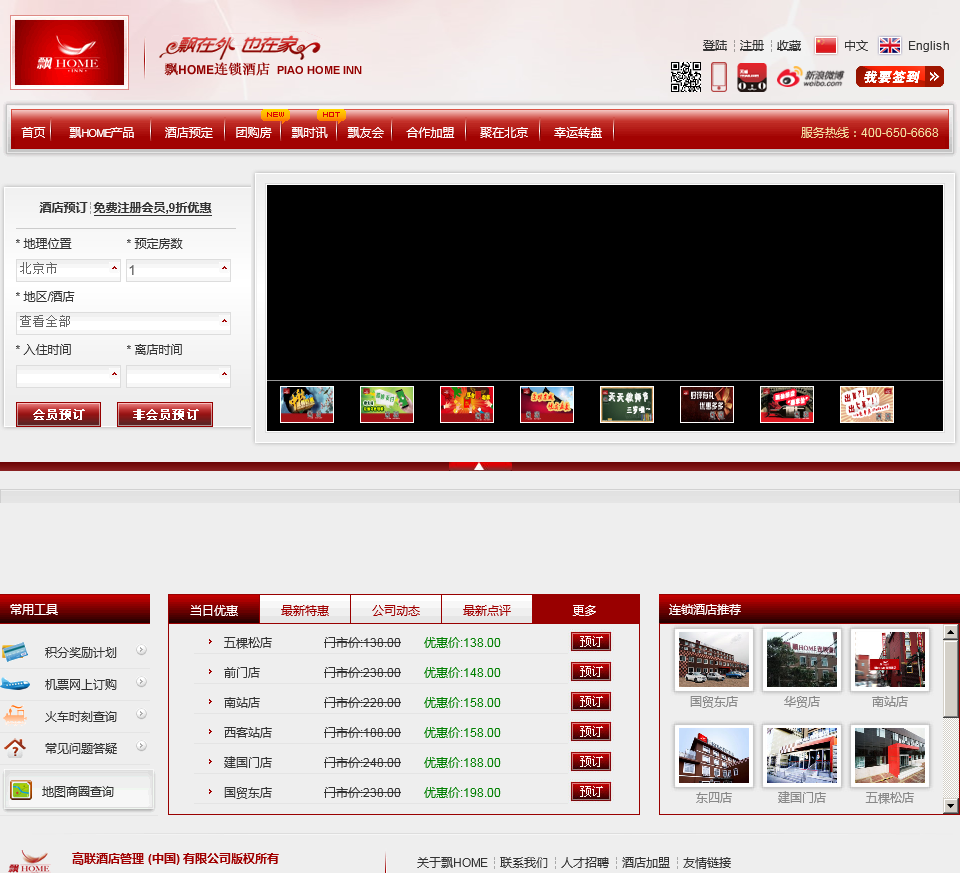Book 西客站店 with 预订 button
The height and width of the screenshot is (873, 960).
pos(591,732)
